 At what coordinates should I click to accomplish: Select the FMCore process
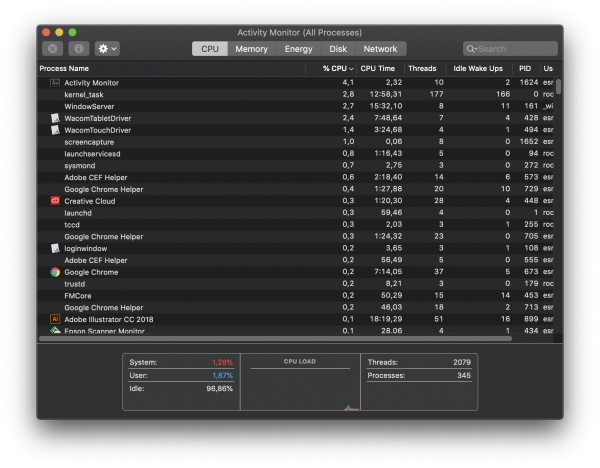(x=295, y=295)
